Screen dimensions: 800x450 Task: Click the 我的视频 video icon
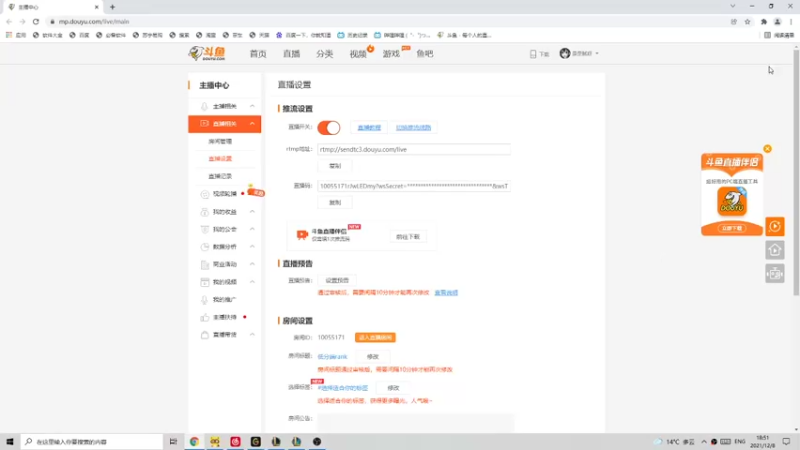[205, 282]
